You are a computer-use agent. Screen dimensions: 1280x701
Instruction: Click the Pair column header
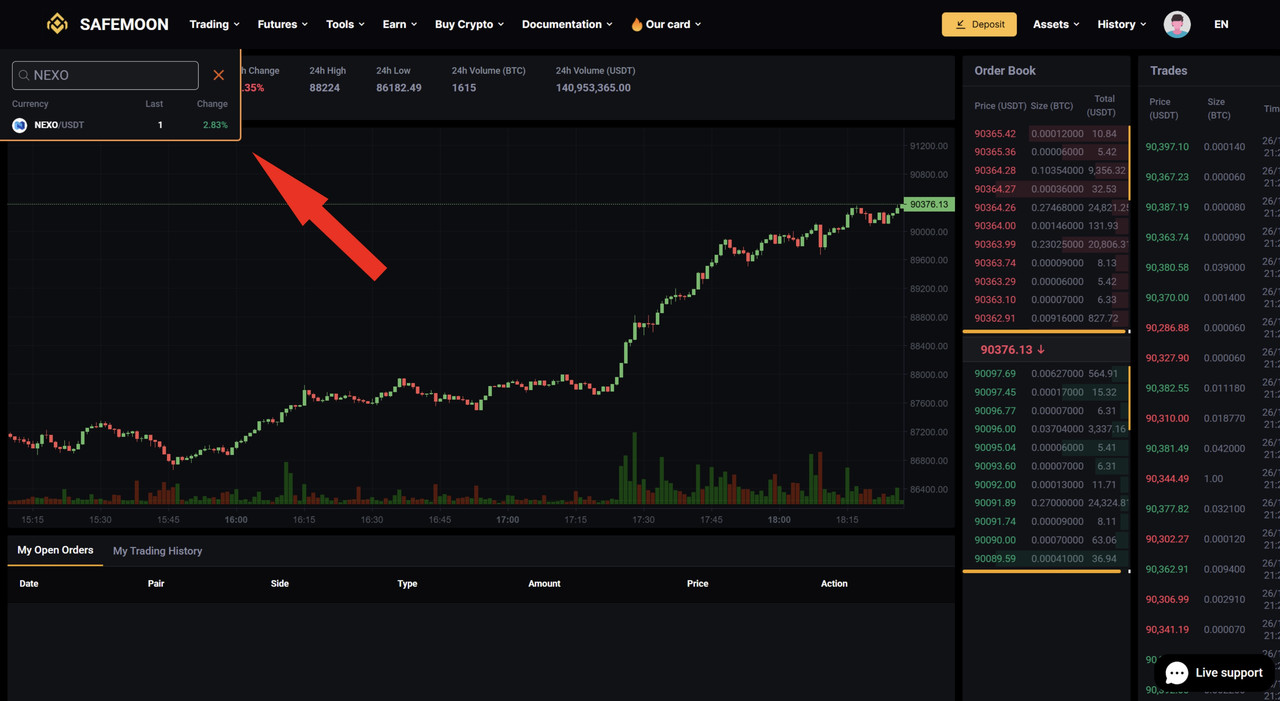(156, 584)
